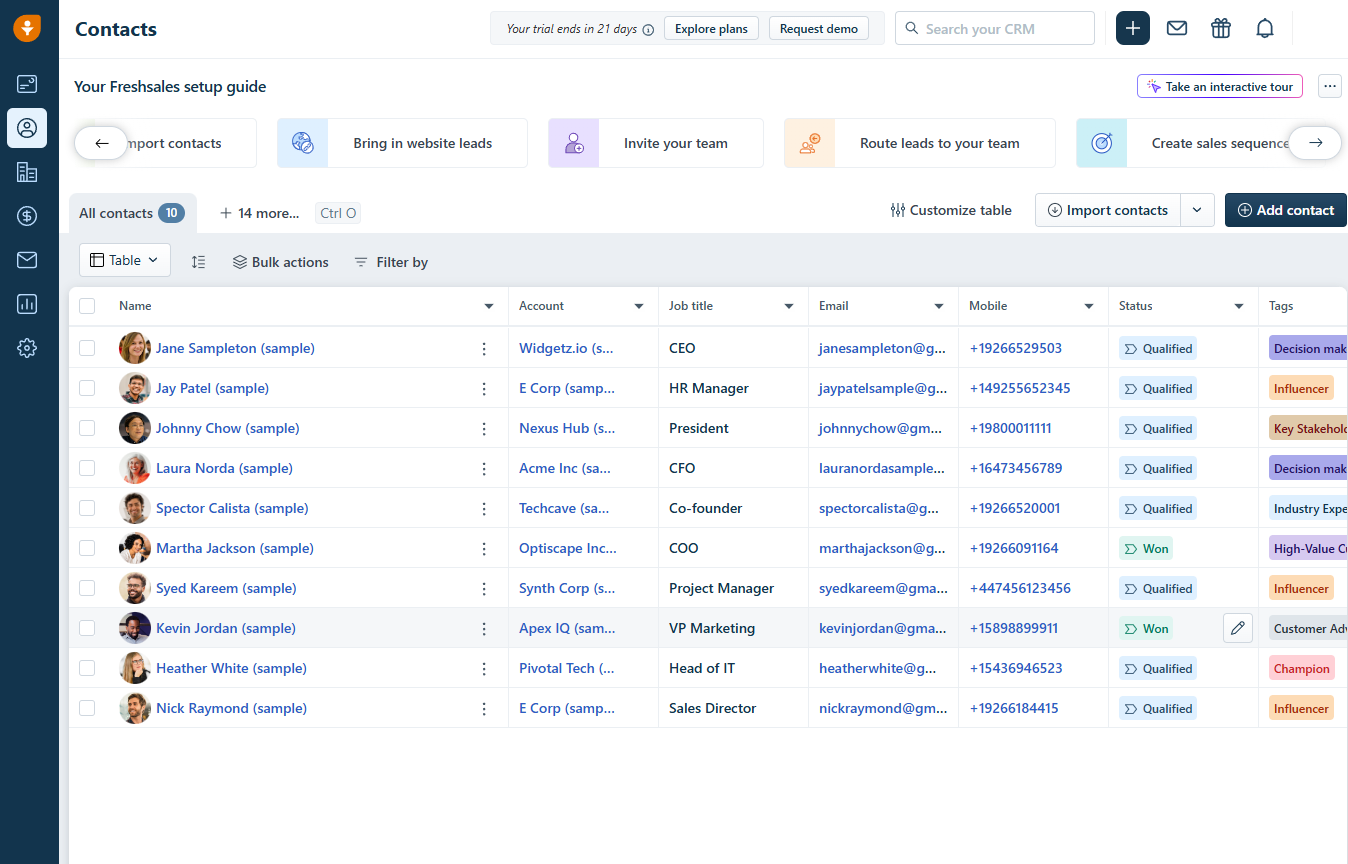Screen dimensions: 1348x864
Task: Click the Explore plans button
Action: 711,28
